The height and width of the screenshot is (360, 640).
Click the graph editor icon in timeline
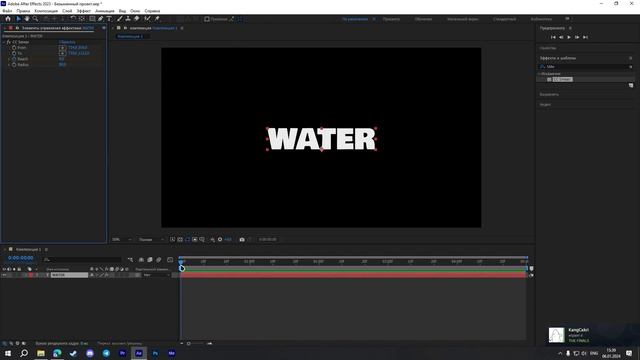170,260
